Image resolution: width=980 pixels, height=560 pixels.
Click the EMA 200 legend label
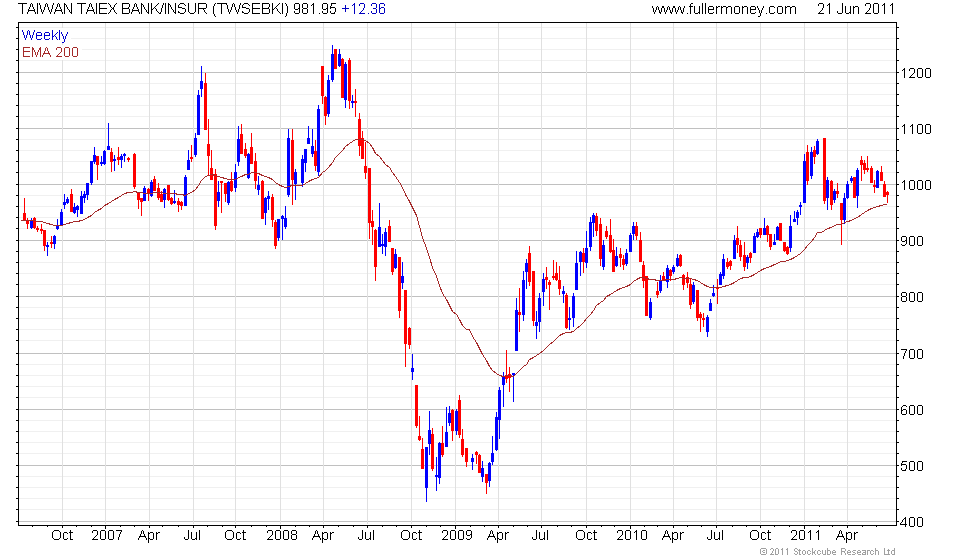pos(50,52)
